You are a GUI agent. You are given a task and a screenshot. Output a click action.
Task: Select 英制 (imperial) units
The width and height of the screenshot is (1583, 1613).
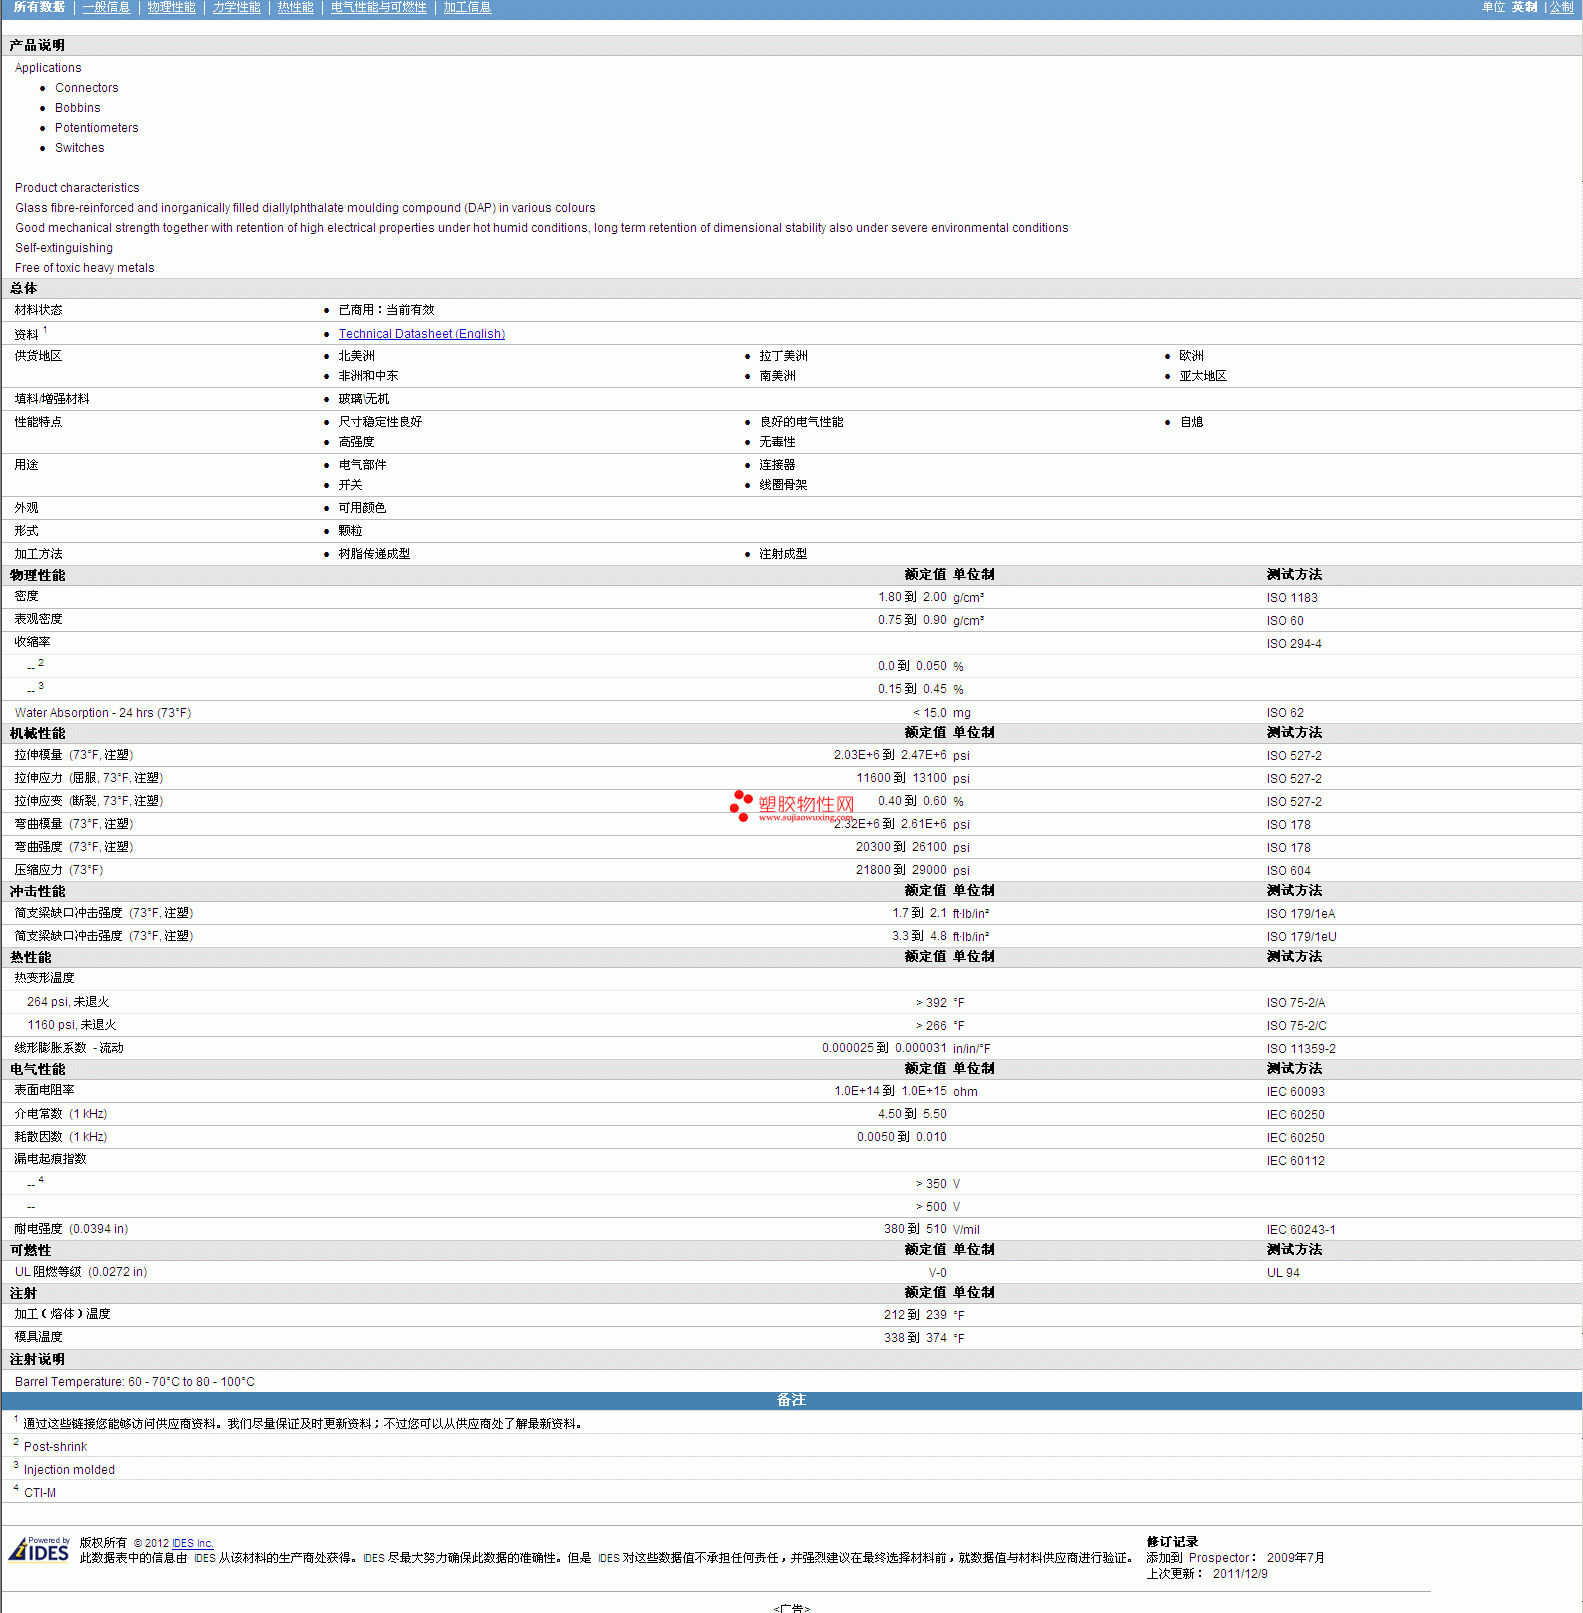1524,7
